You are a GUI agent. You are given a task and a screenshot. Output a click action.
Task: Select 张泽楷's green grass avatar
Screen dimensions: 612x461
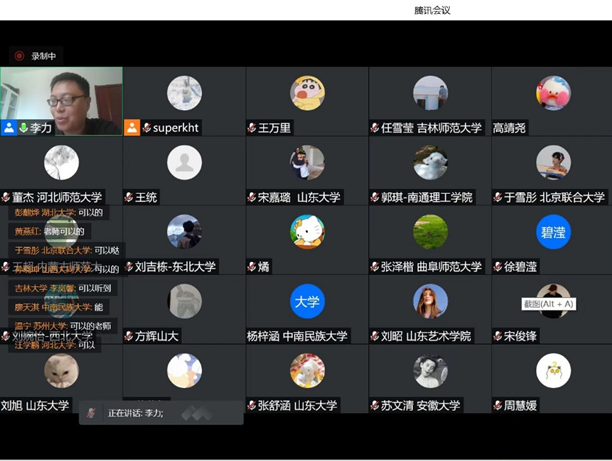pos(430,232)
